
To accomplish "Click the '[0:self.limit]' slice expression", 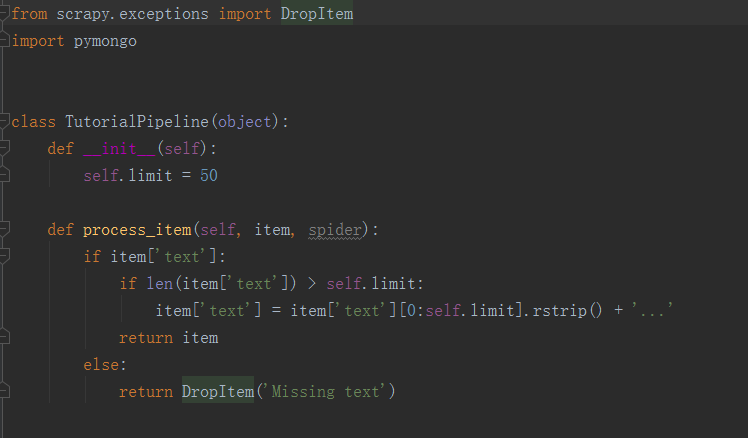I will point(460,311).
